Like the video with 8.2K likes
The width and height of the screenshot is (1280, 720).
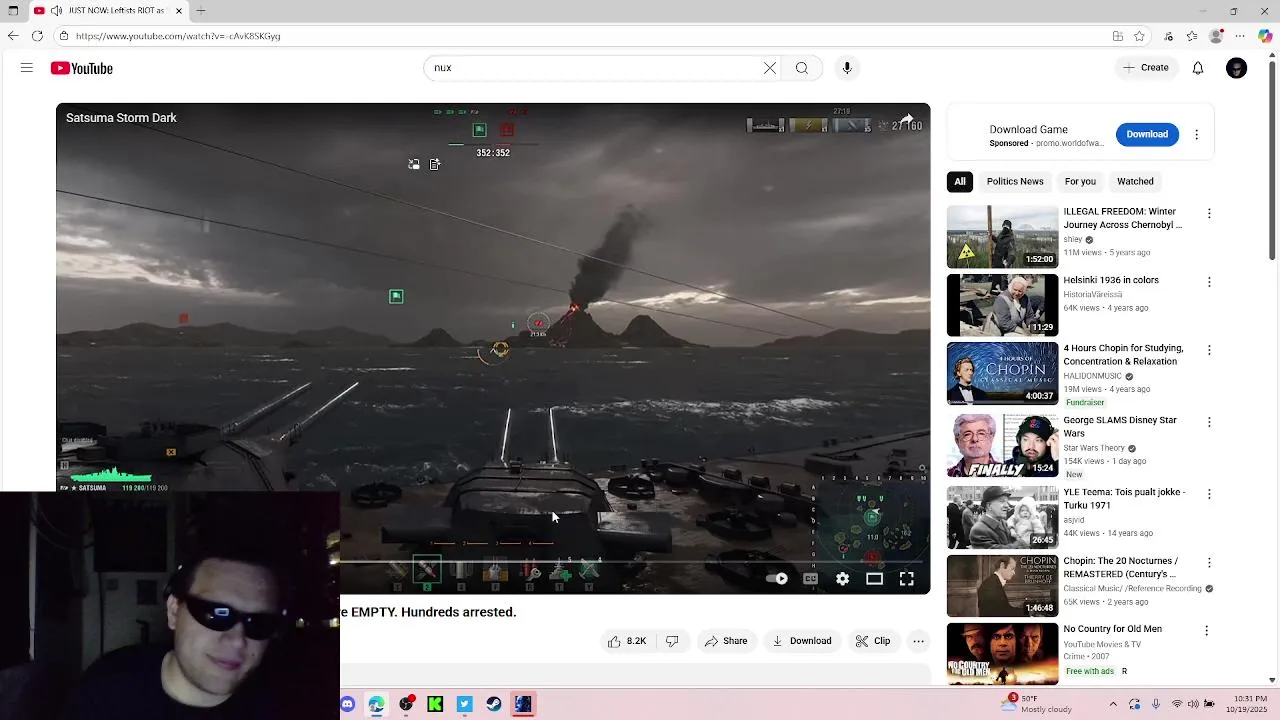tap(627, 641)
